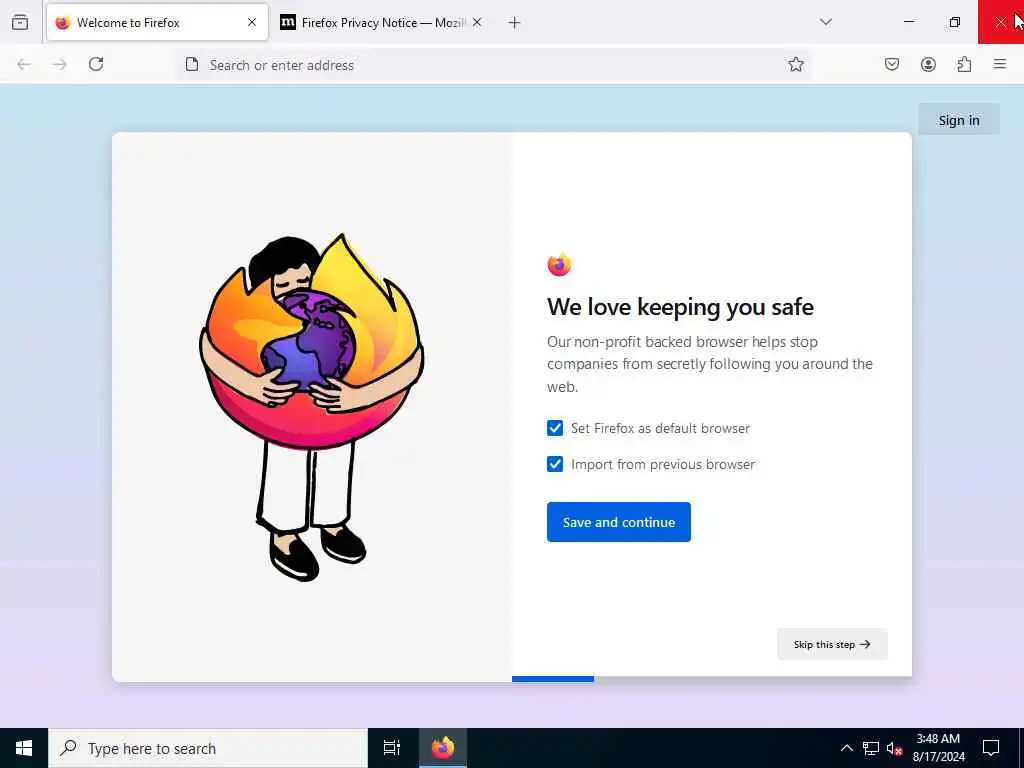This screenshot has width=1024, height=768.
Task: Click Skip this step
Action: 832,644
